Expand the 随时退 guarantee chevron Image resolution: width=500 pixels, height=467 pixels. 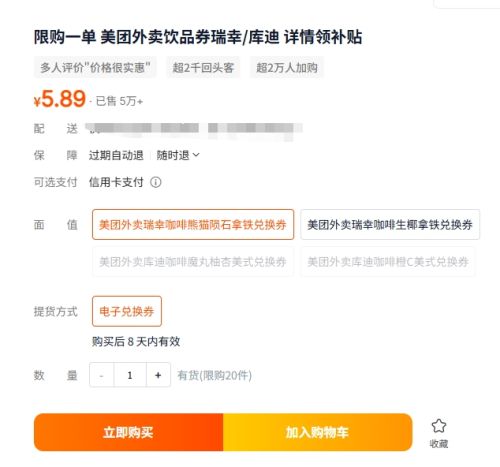[x=196, y=155]
